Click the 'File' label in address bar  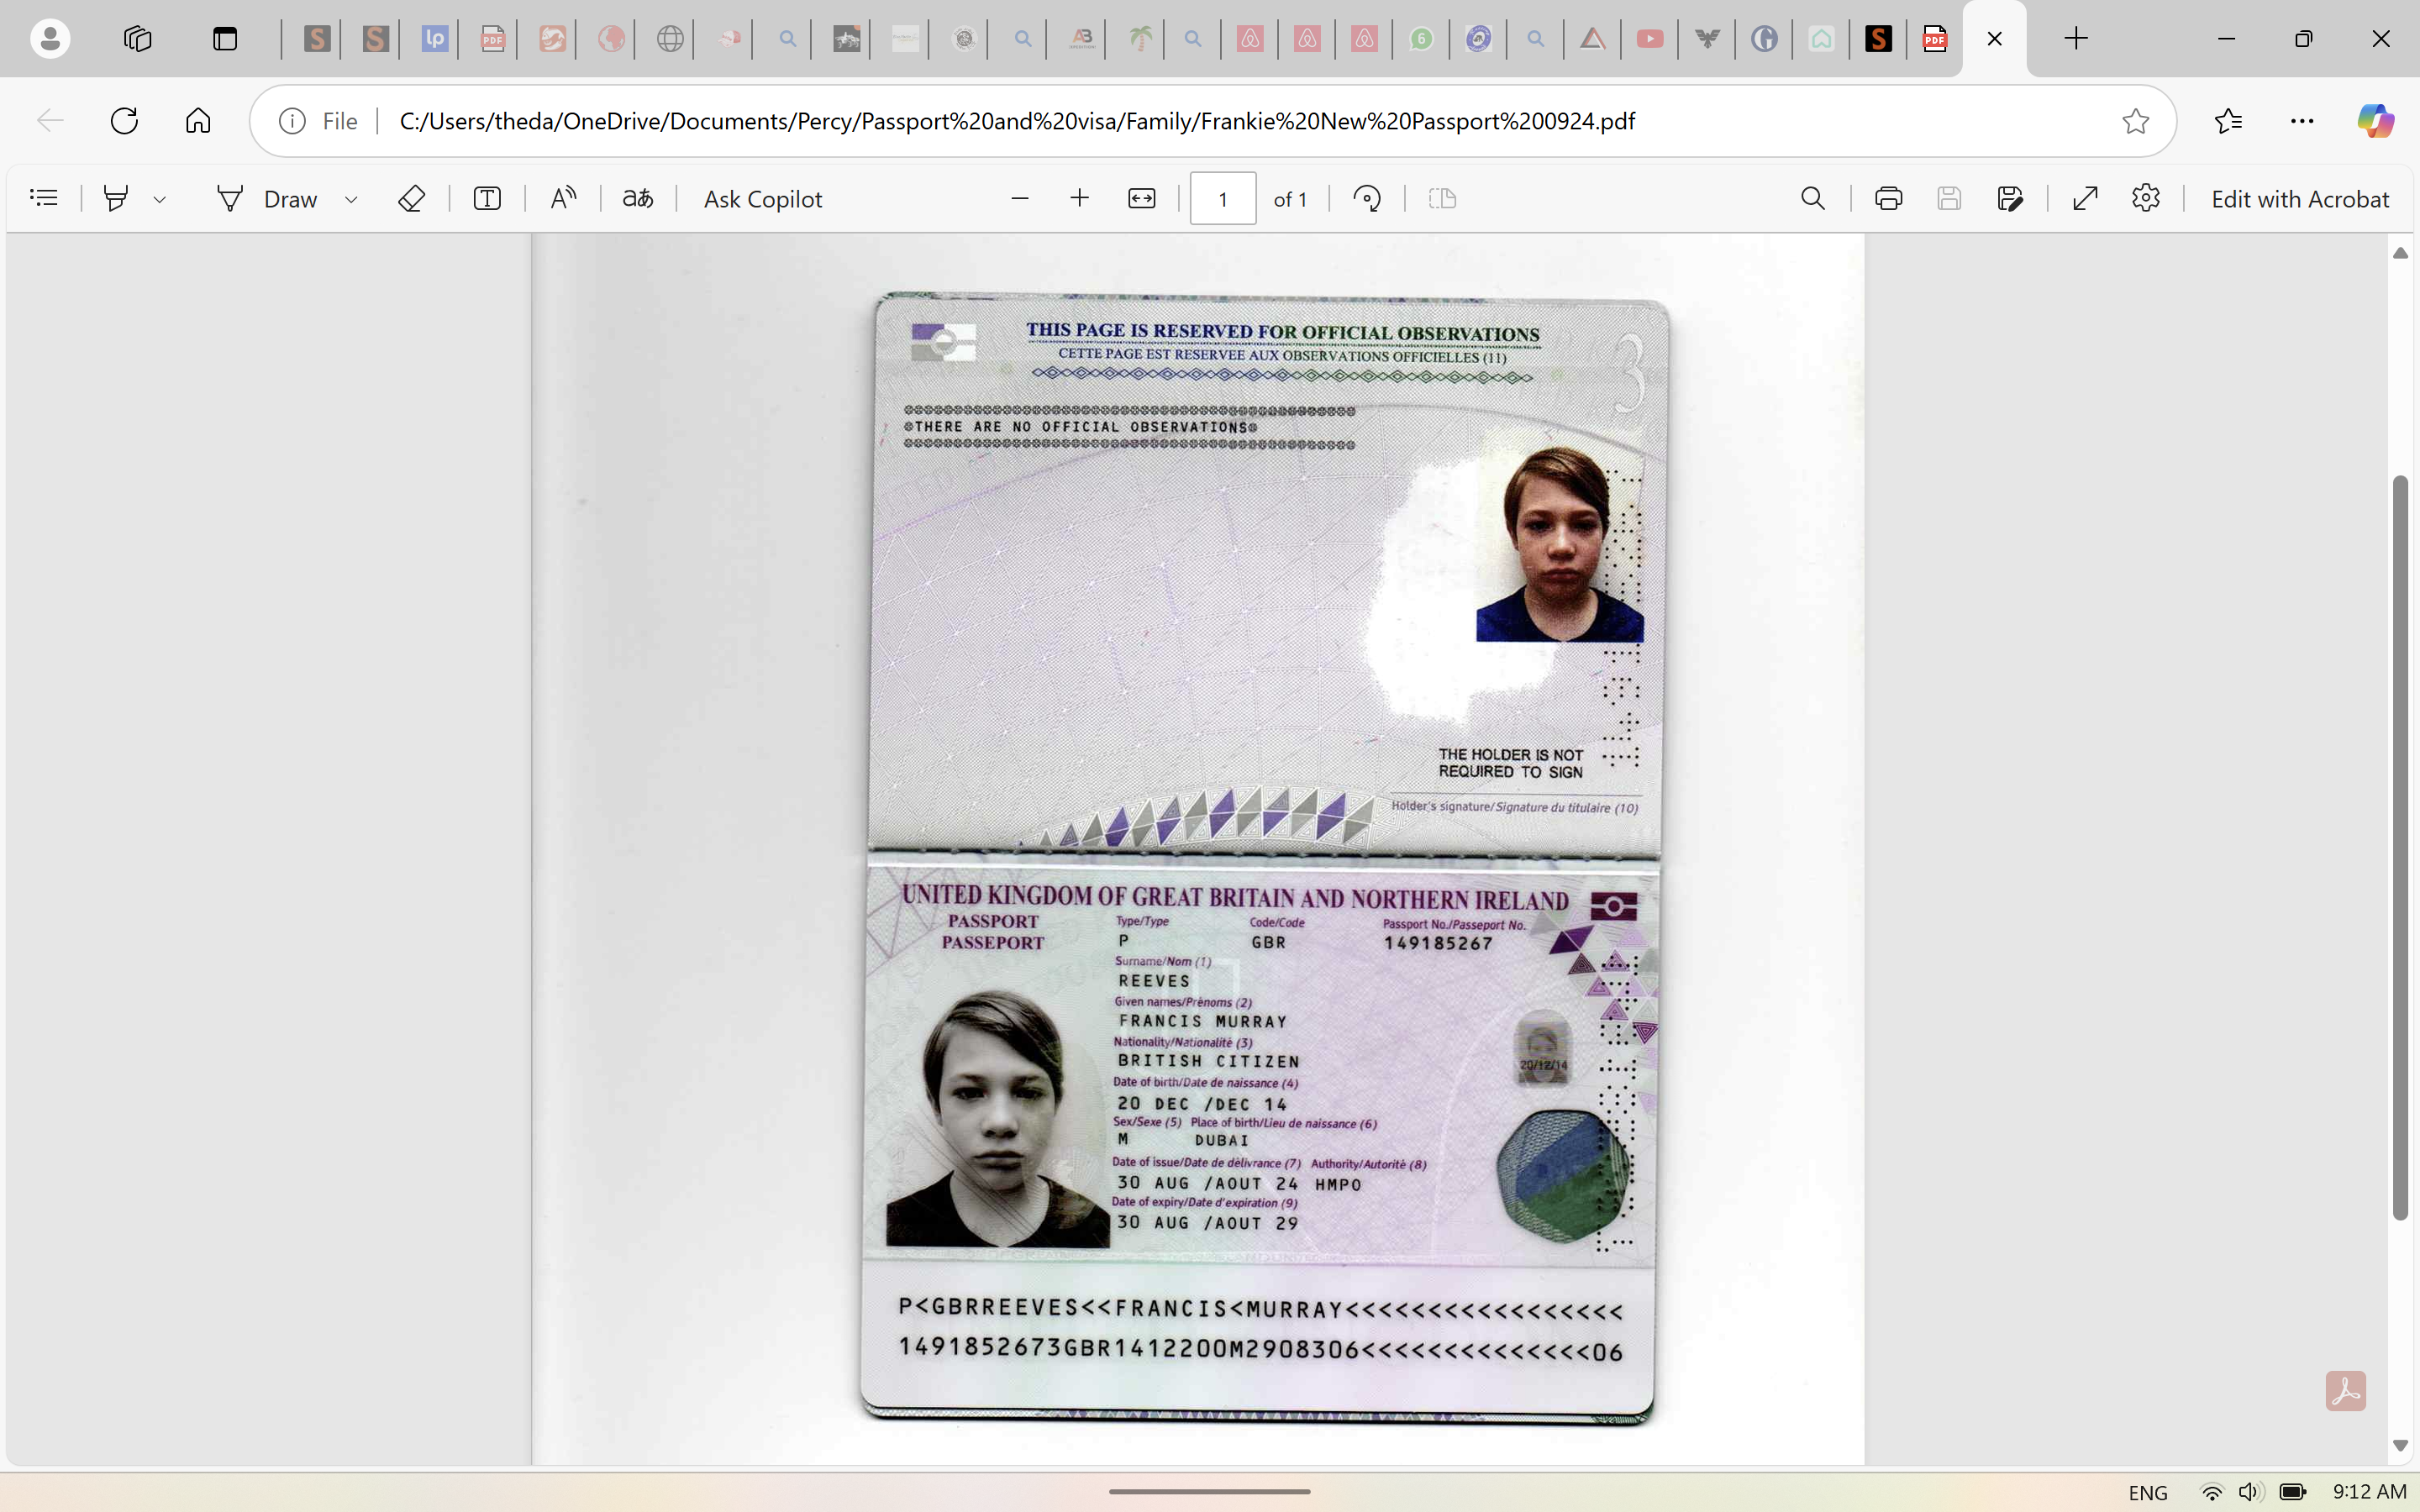340,121
